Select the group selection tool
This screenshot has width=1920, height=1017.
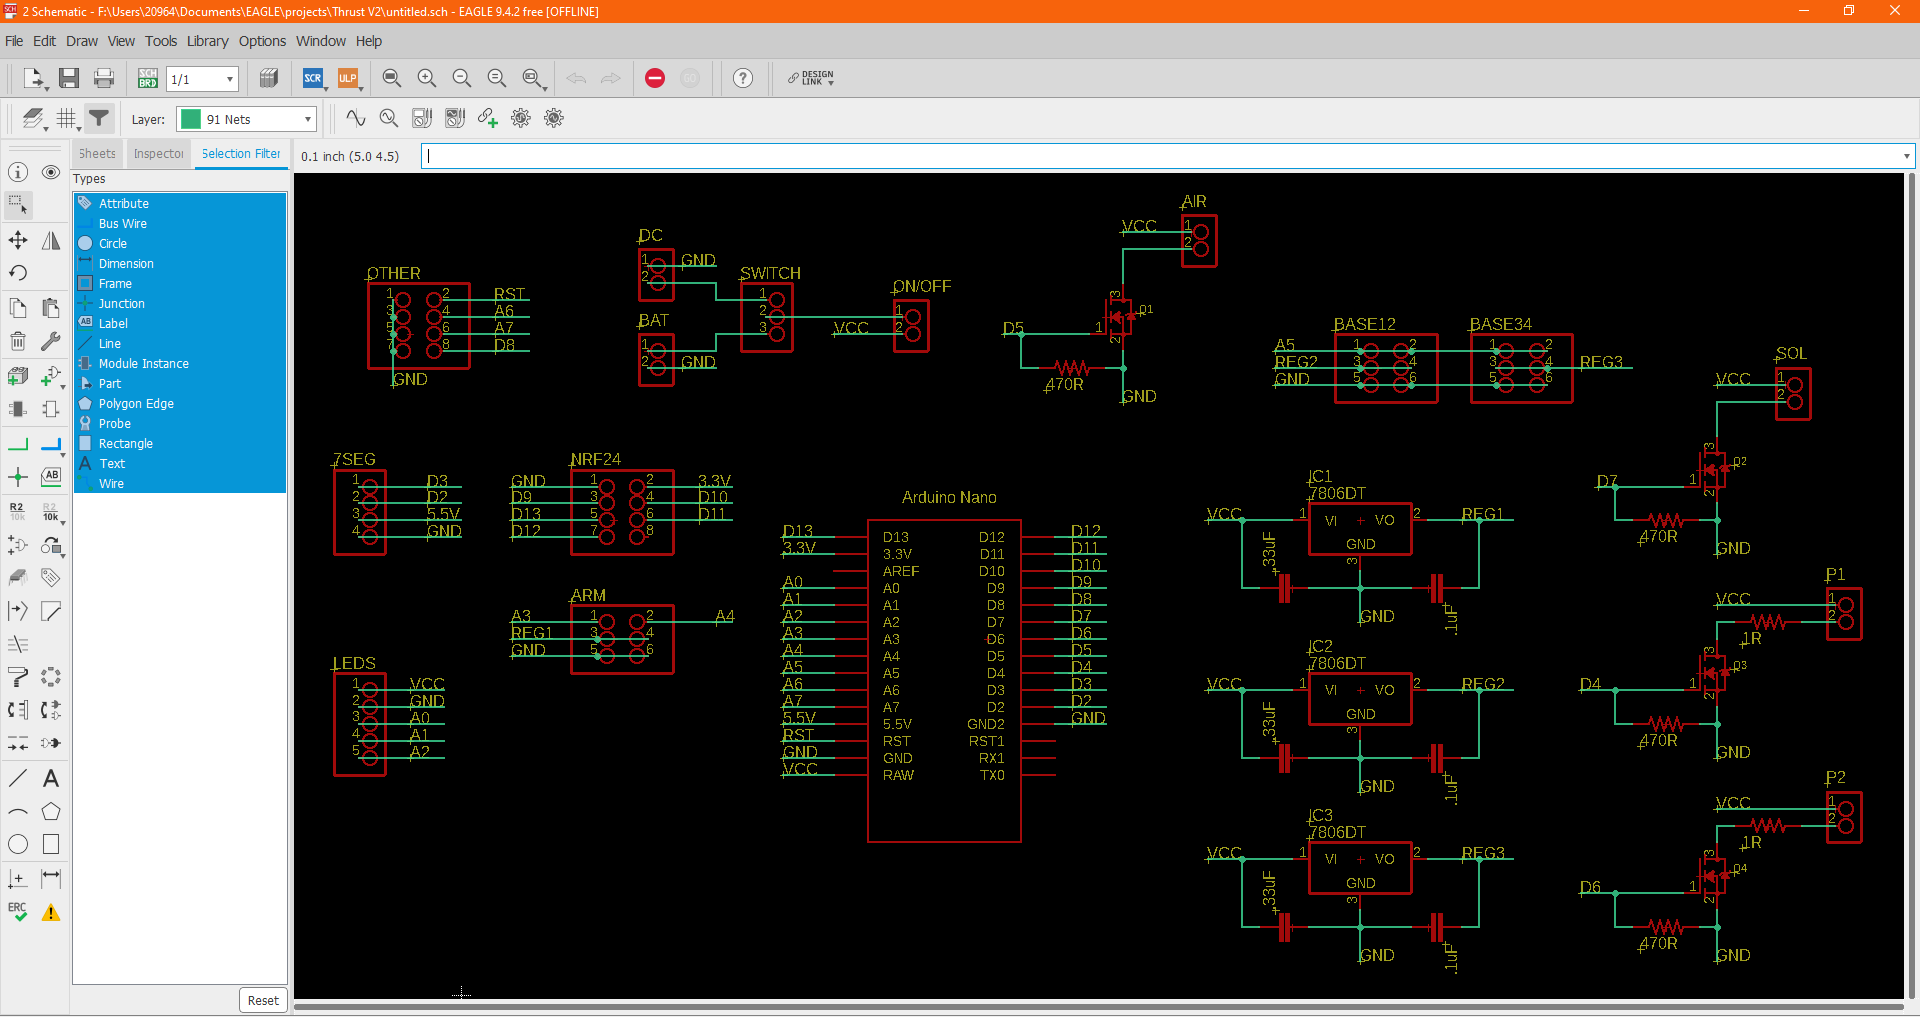[18, 205]
